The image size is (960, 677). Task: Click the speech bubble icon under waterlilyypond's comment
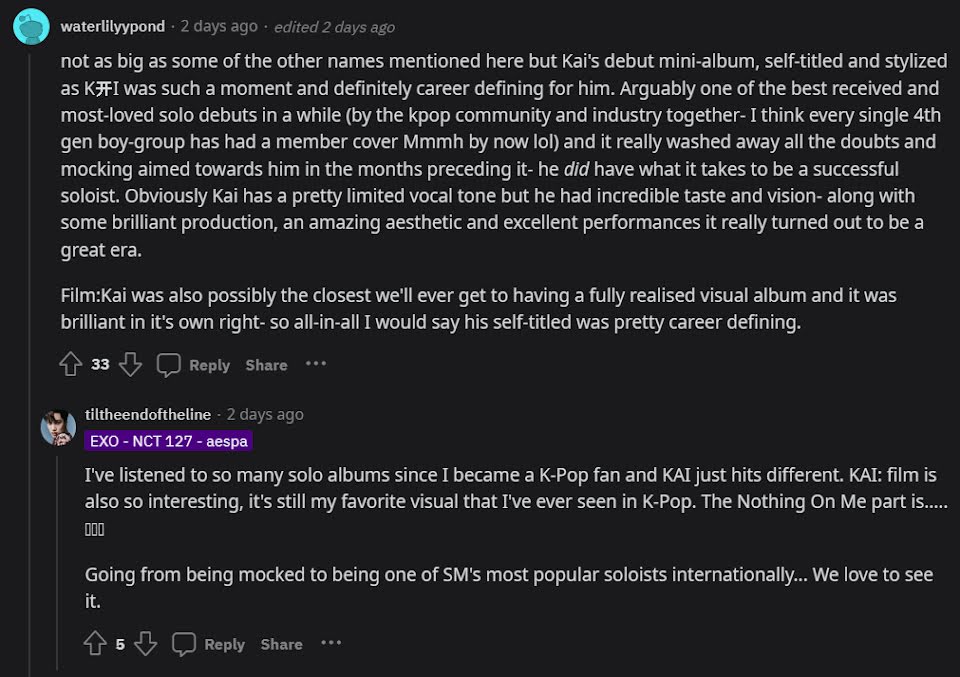[169, 365]
